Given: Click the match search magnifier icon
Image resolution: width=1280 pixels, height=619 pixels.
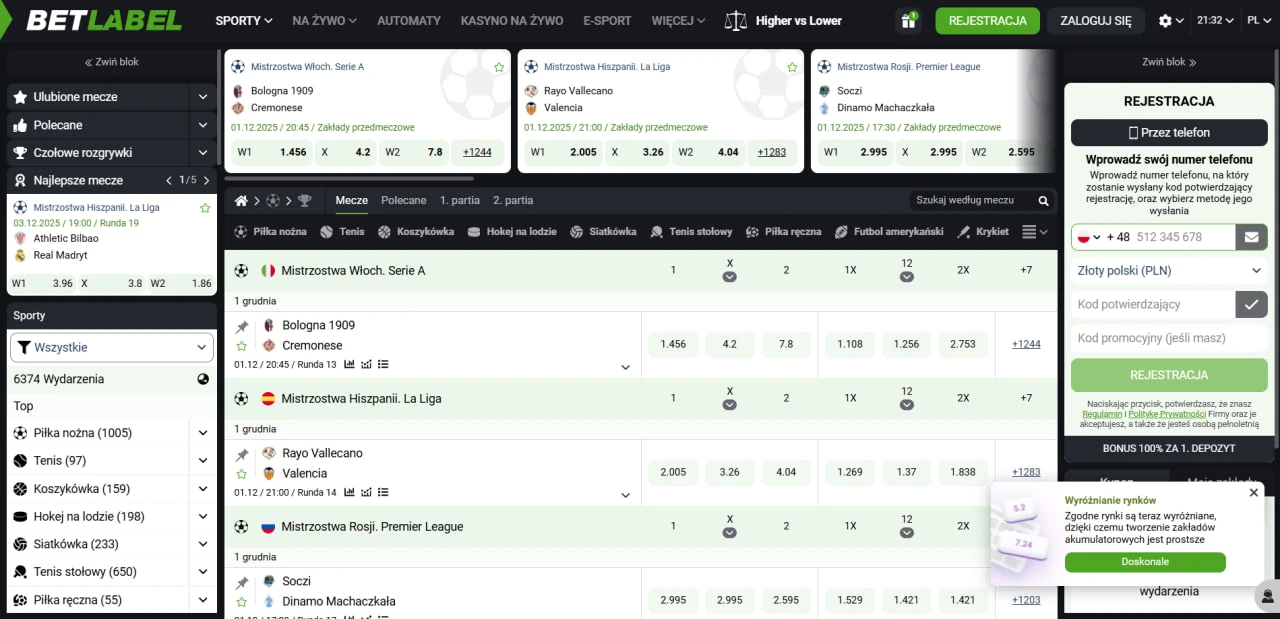Looking at the screenshot, I should pyautogui.click(x=1042, y=200).
